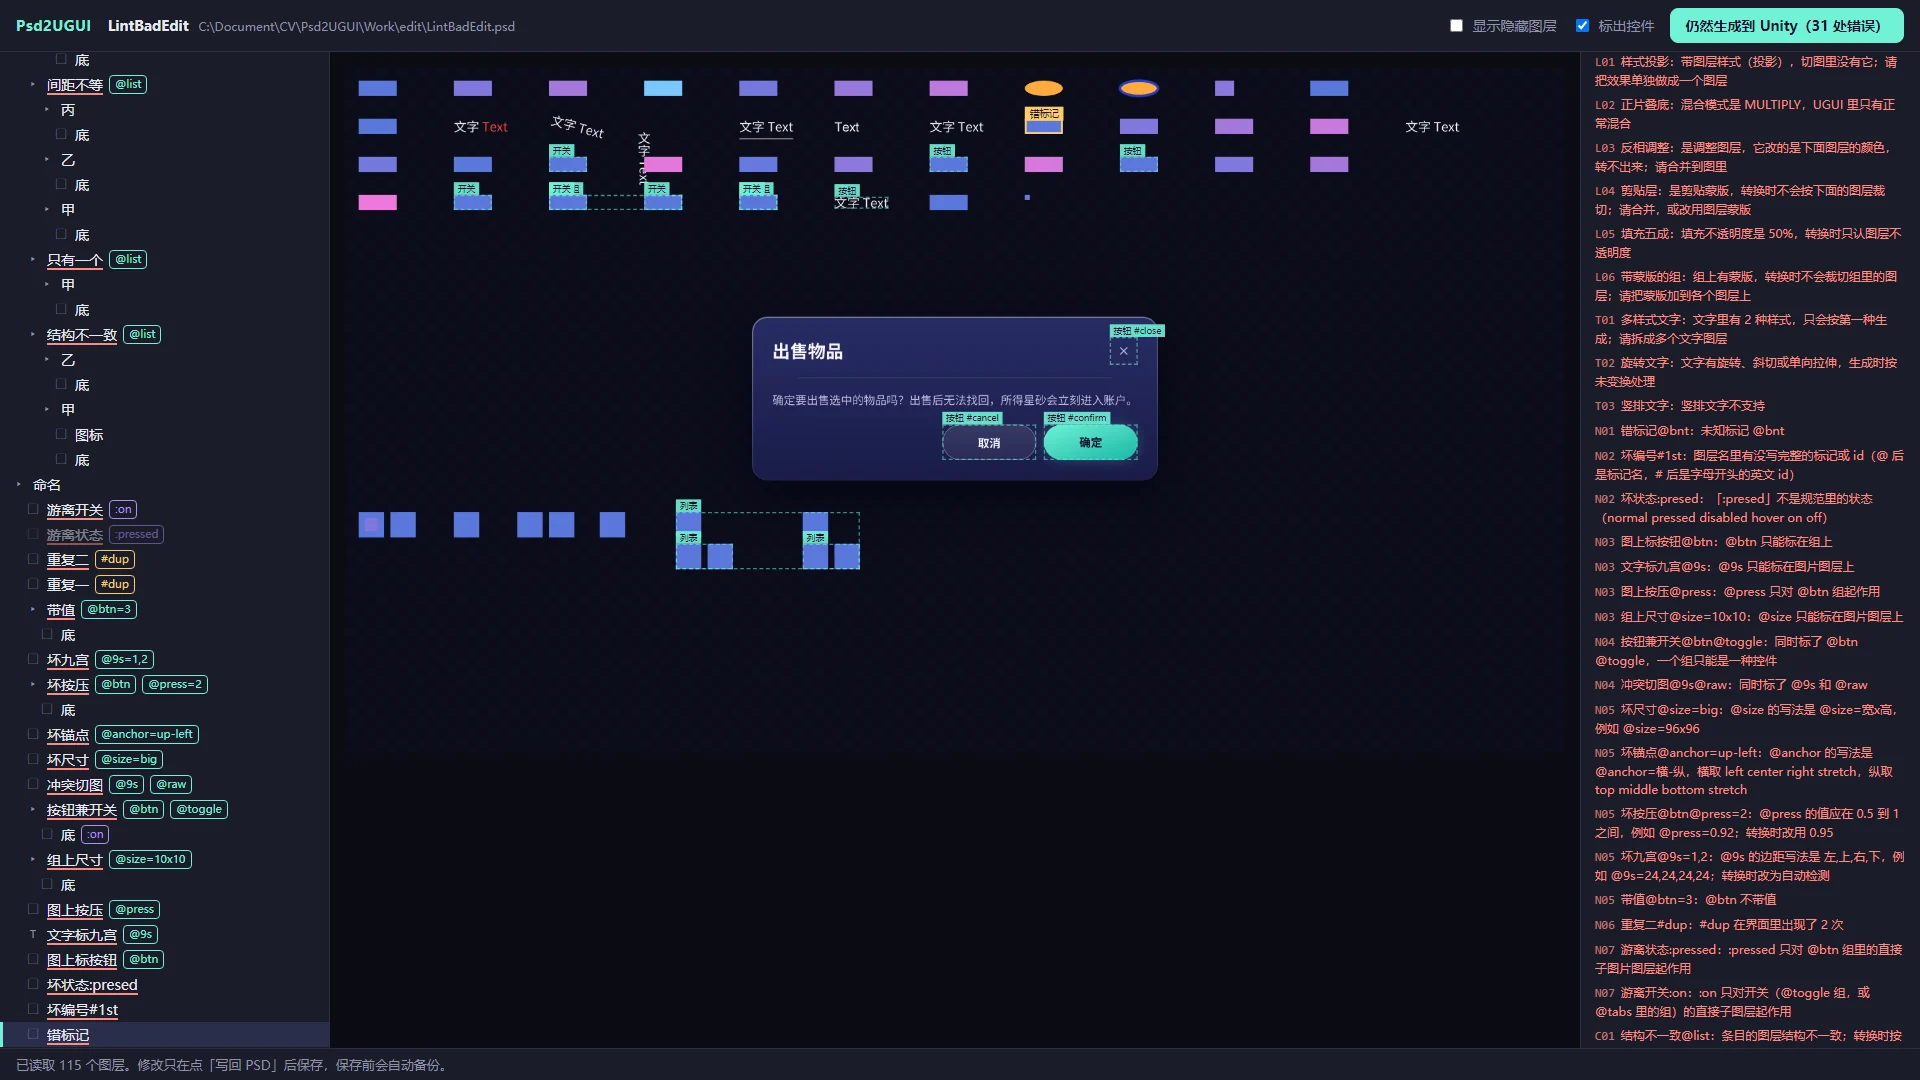Click the layer icon beside 重复一
The height and width of the screenshot is (1080, 1920).
33,584
